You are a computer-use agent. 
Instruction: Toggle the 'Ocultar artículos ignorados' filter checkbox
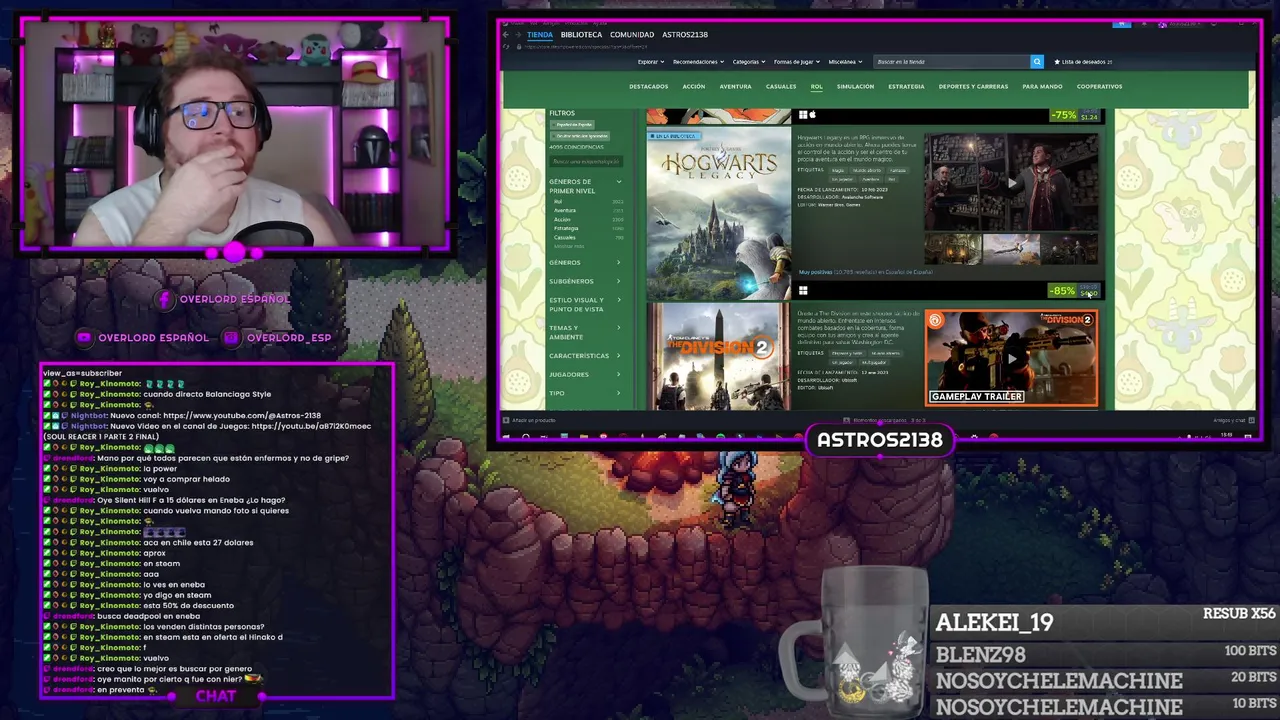[581, 135]
